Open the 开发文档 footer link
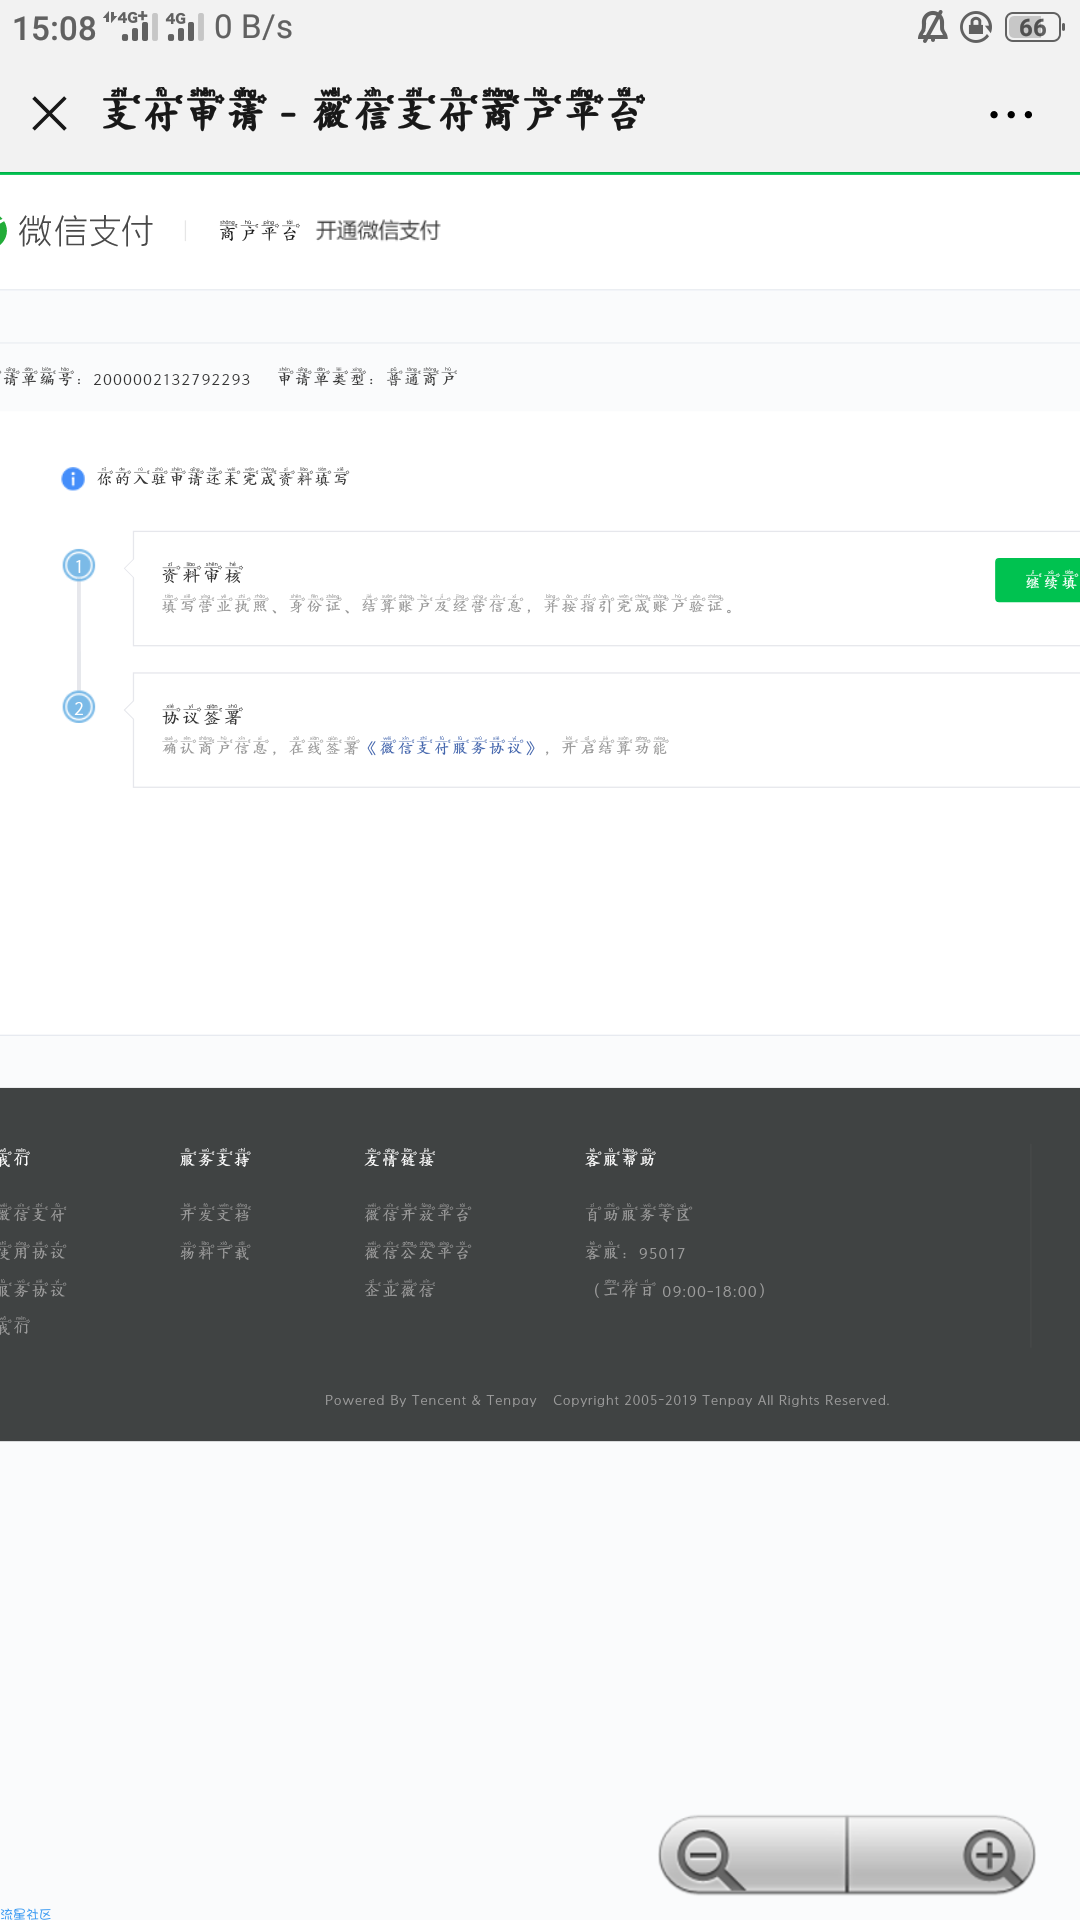 click(215, 1213)
